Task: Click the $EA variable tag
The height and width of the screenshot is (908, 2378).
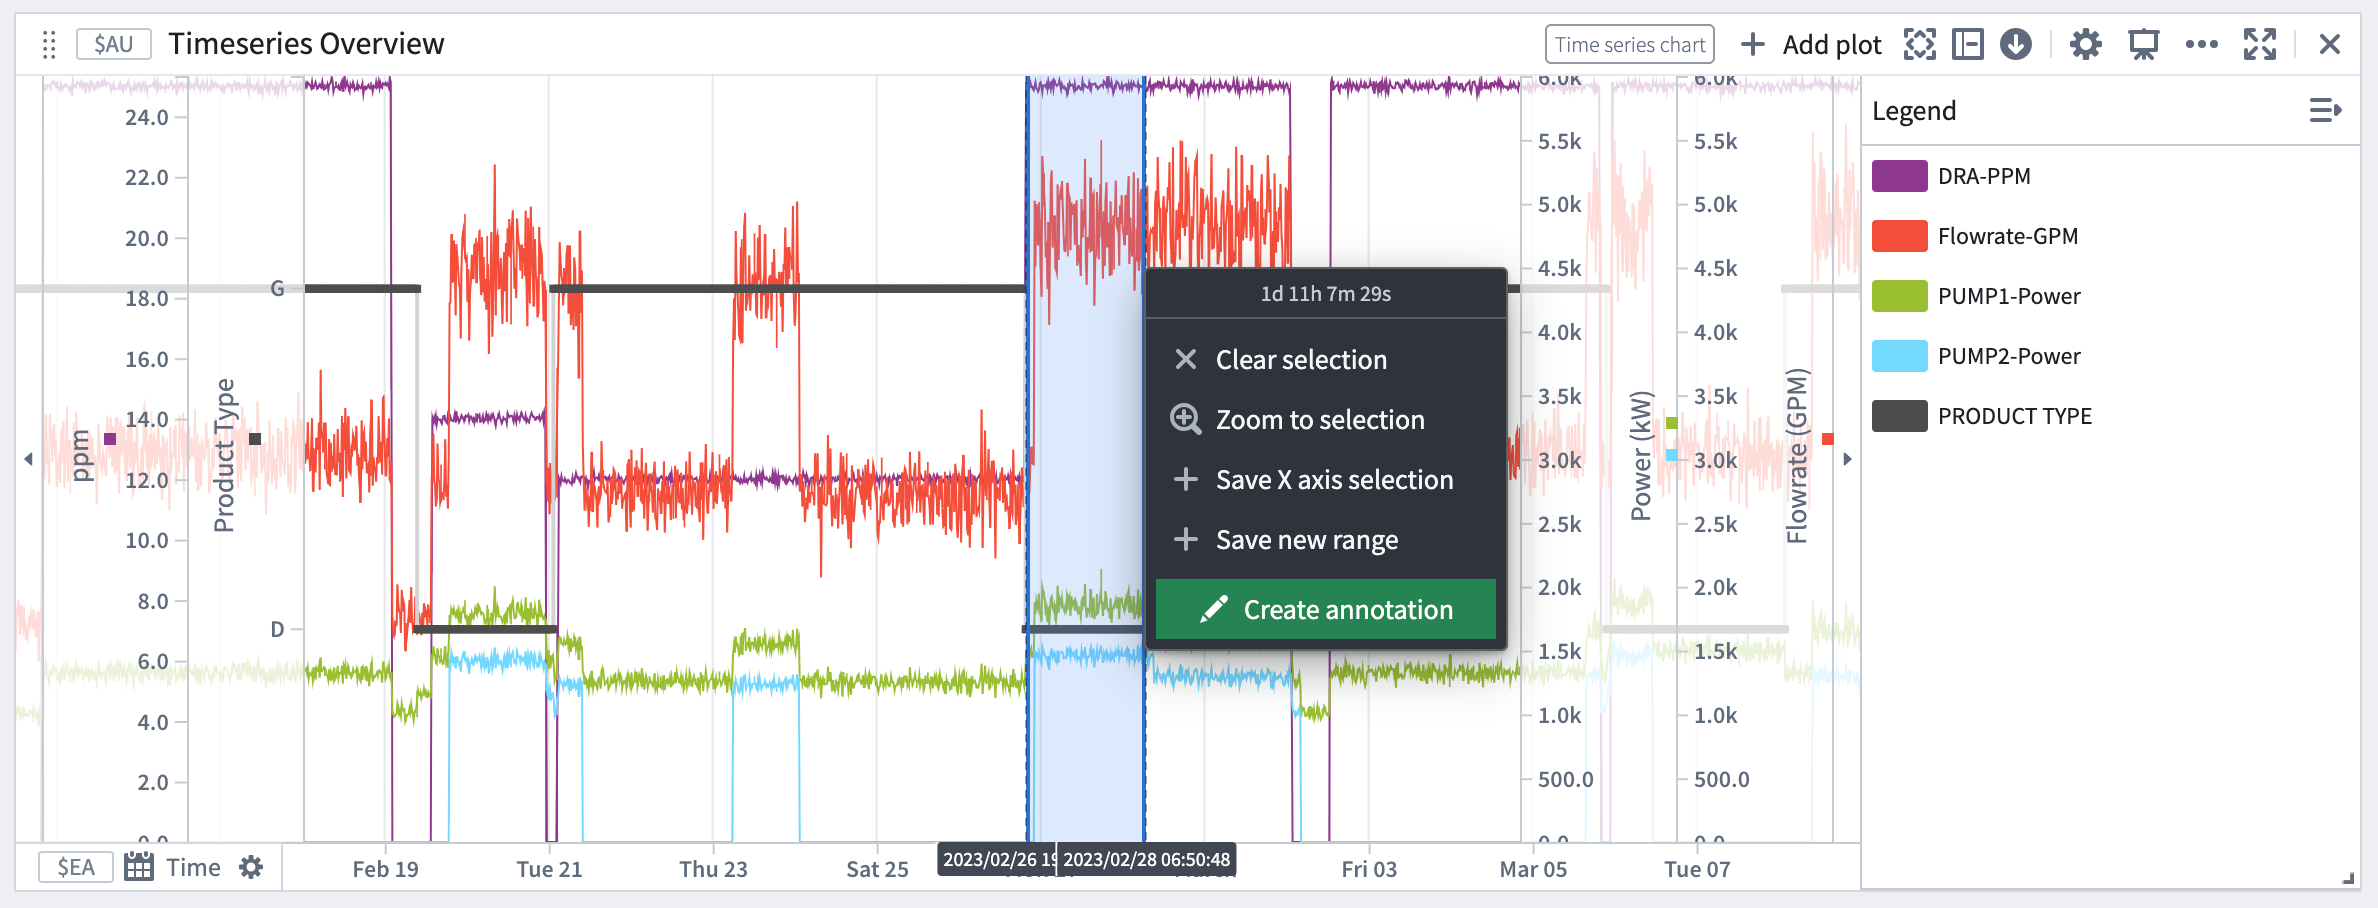Action: click(x=76, y=867)
